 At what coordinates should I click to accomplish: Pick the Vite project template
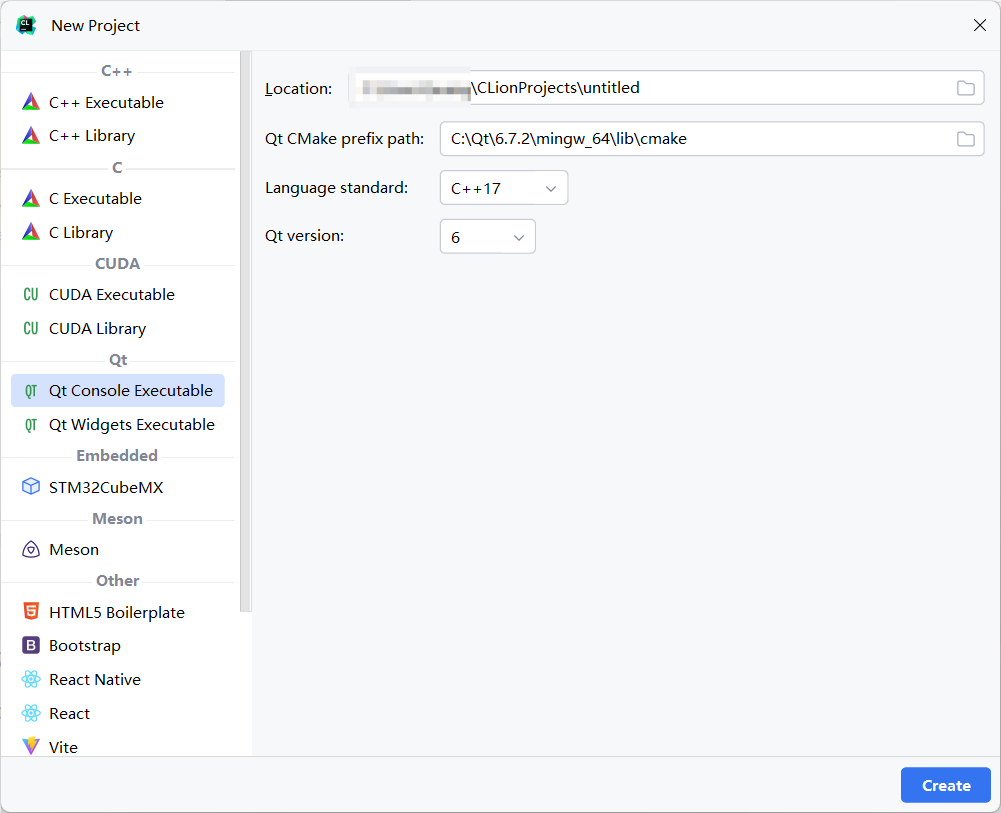[x=63, y=747]
